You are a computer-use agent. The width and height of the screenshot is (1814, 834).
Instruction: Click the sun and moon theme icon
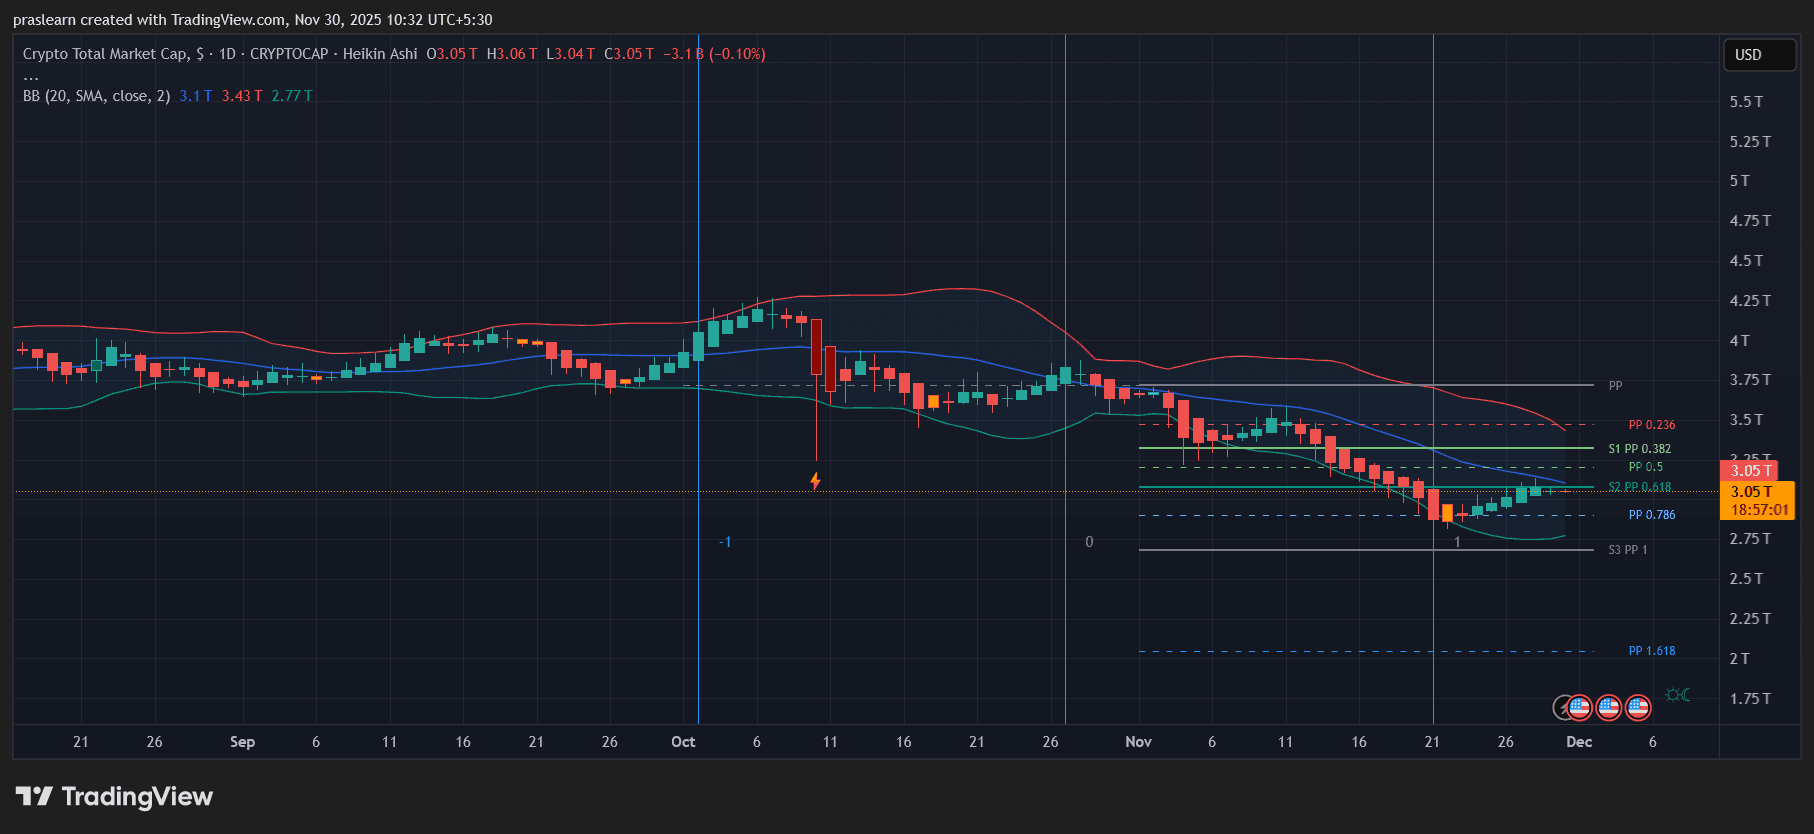(1678, 695)
